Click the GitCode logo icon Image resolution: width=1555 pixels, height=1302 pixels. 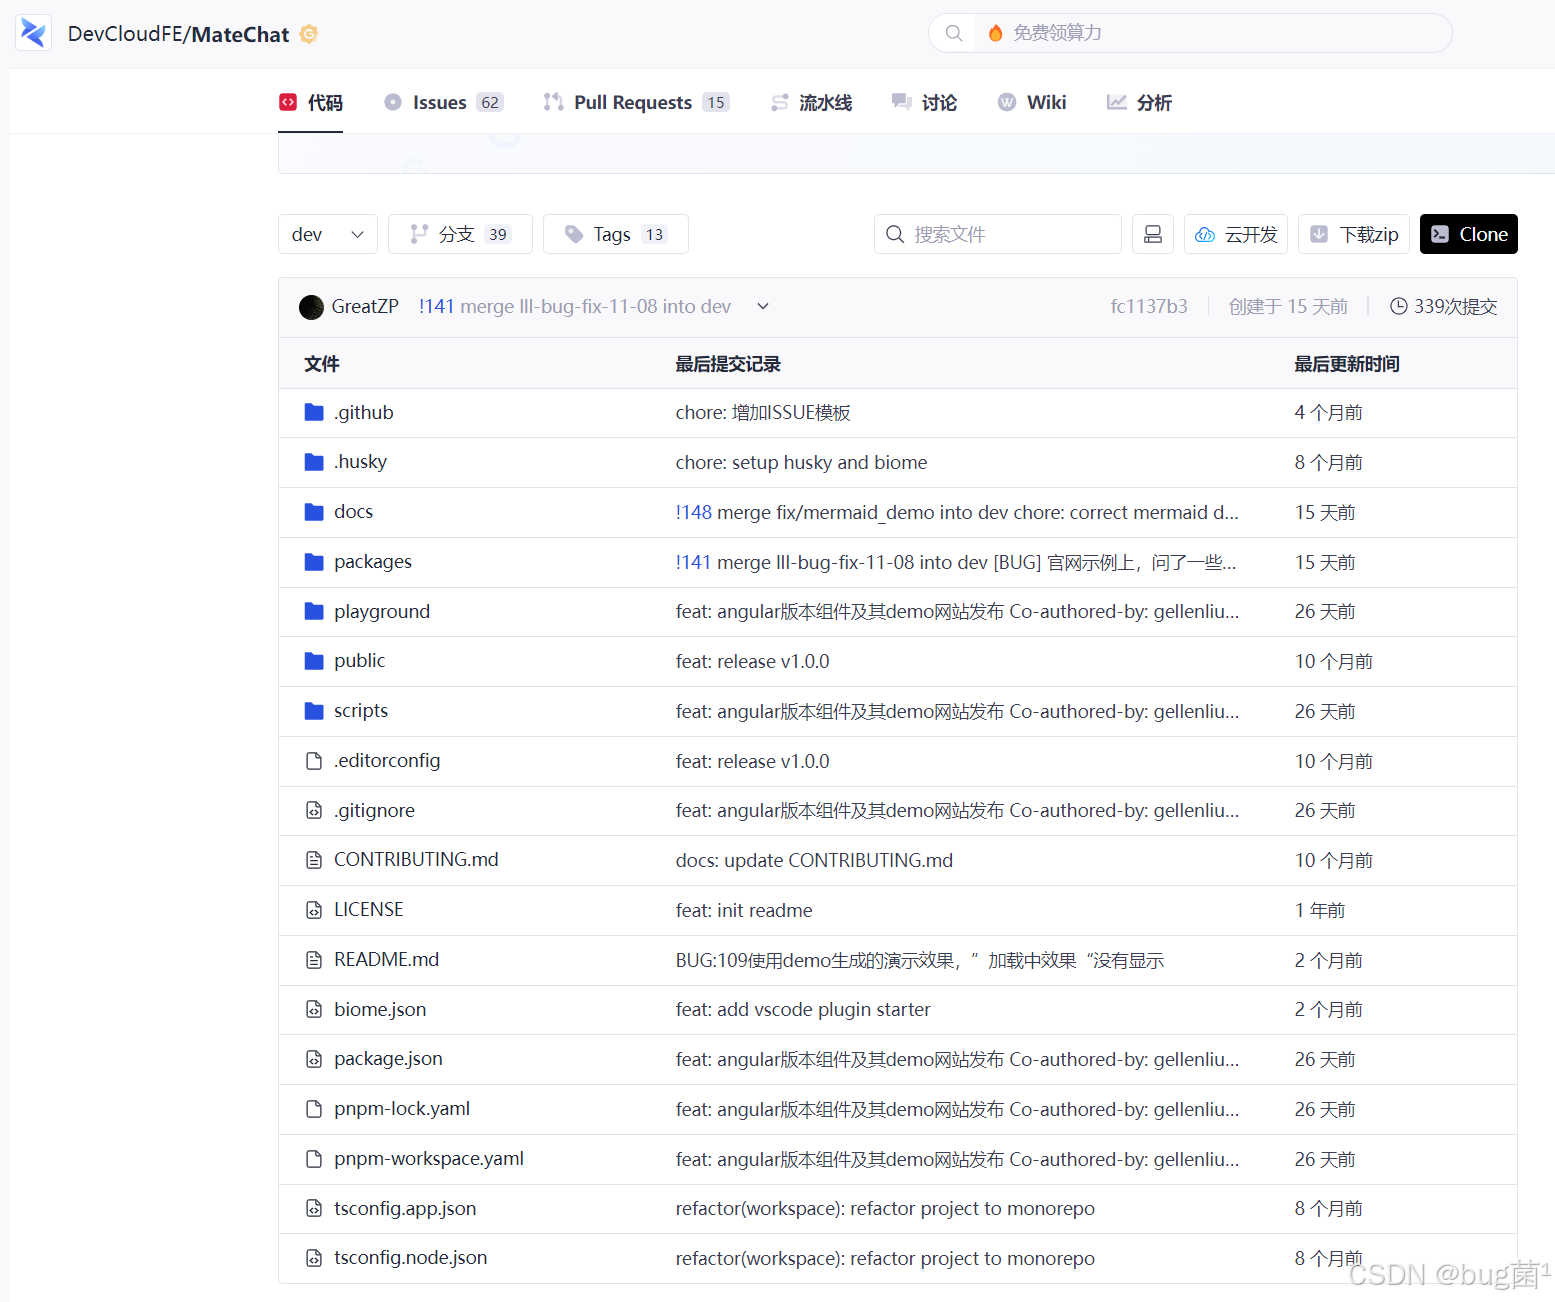(x=33, y=33)
